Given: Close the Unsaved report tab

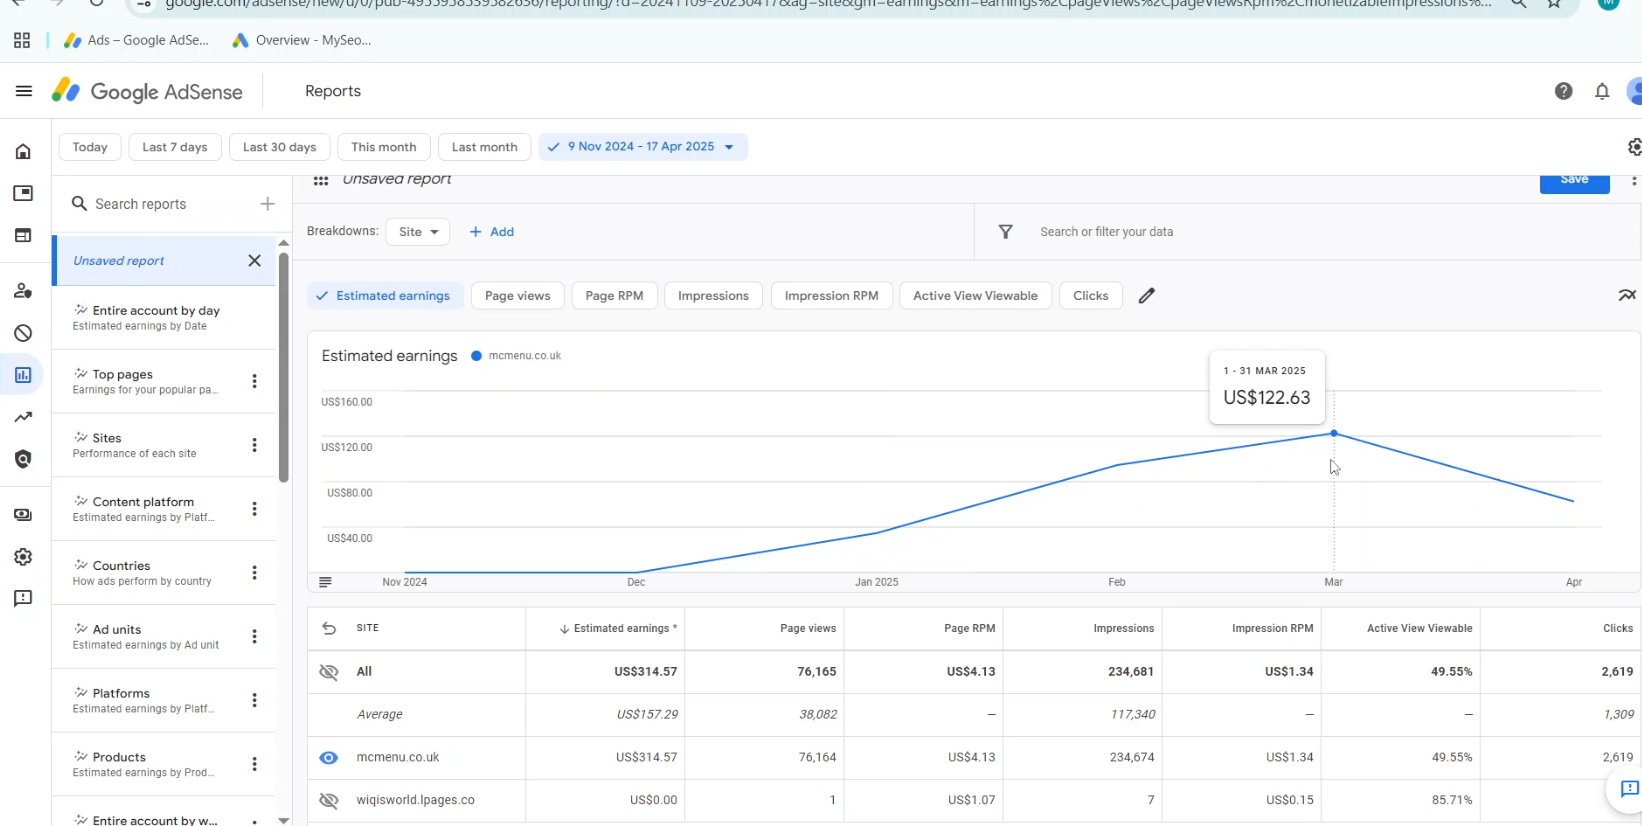Looking at the screenshot, I should click(x=254, y=261).
